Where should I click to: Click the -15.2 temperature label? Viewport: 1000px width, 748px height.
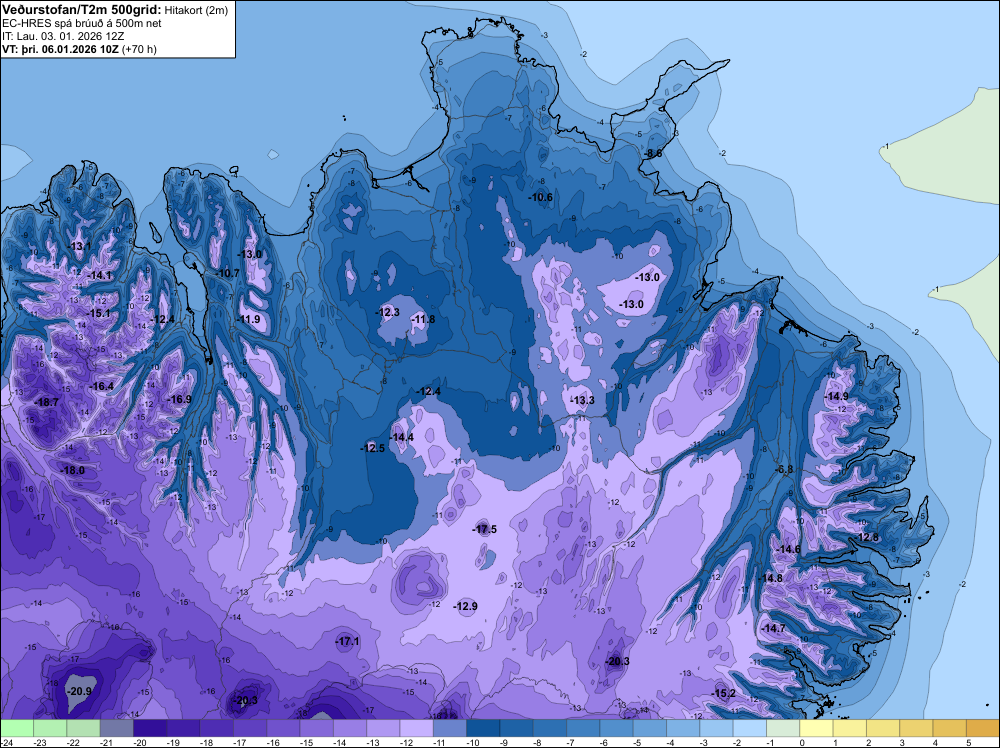(724, 693)
